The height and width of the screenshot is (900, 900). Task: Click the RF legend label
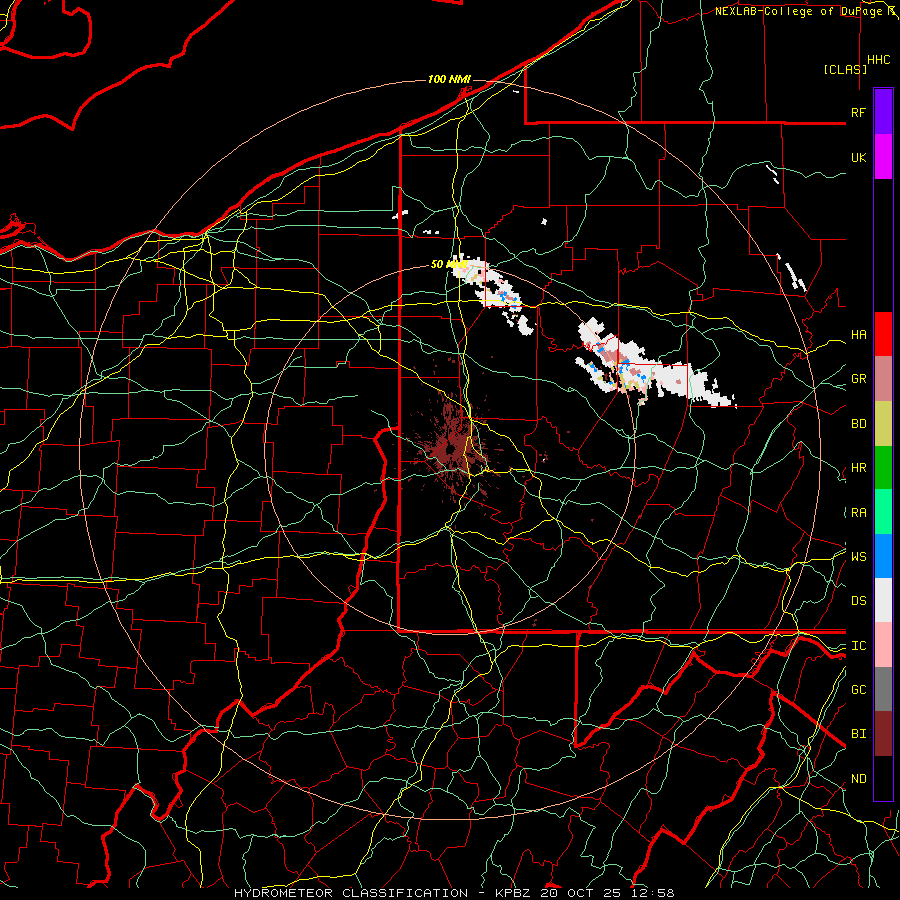pos(858,112)
